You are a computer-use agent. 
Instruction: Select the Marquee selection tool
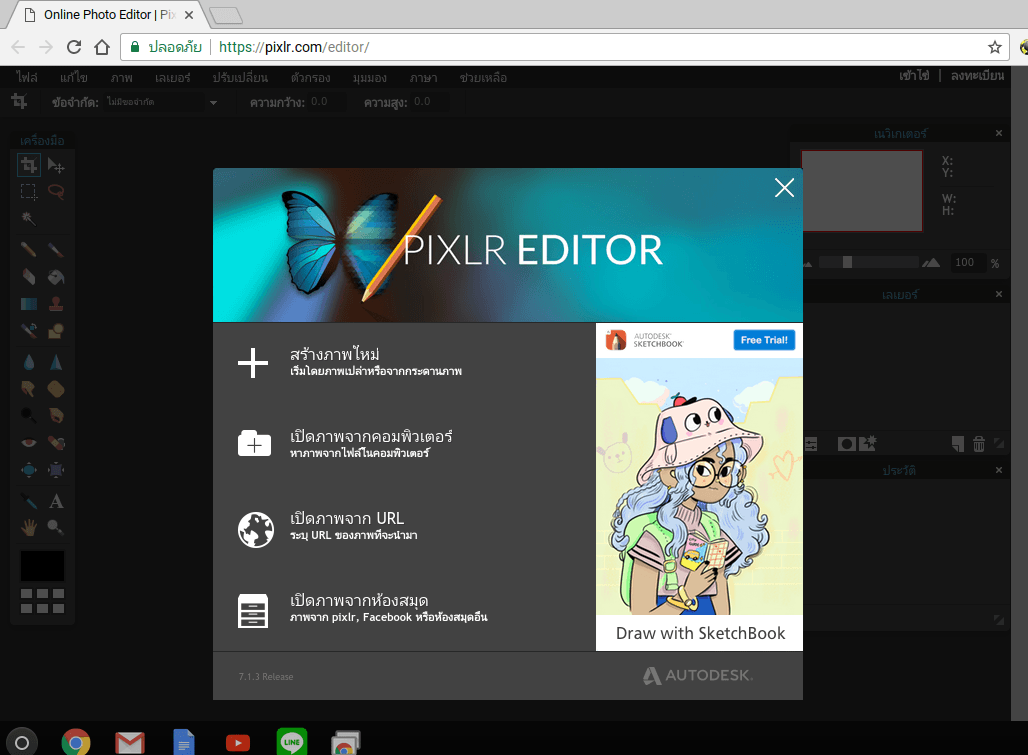(x=29, y=192)
